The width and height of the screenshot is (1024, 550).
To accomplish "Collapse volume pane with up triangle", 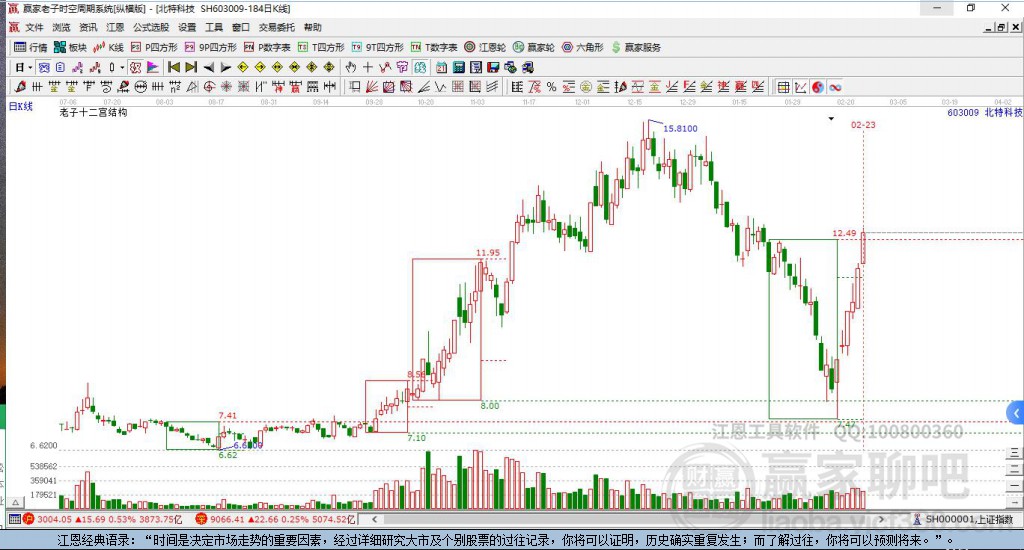I will pyautogui.click(x=16, y=502).
